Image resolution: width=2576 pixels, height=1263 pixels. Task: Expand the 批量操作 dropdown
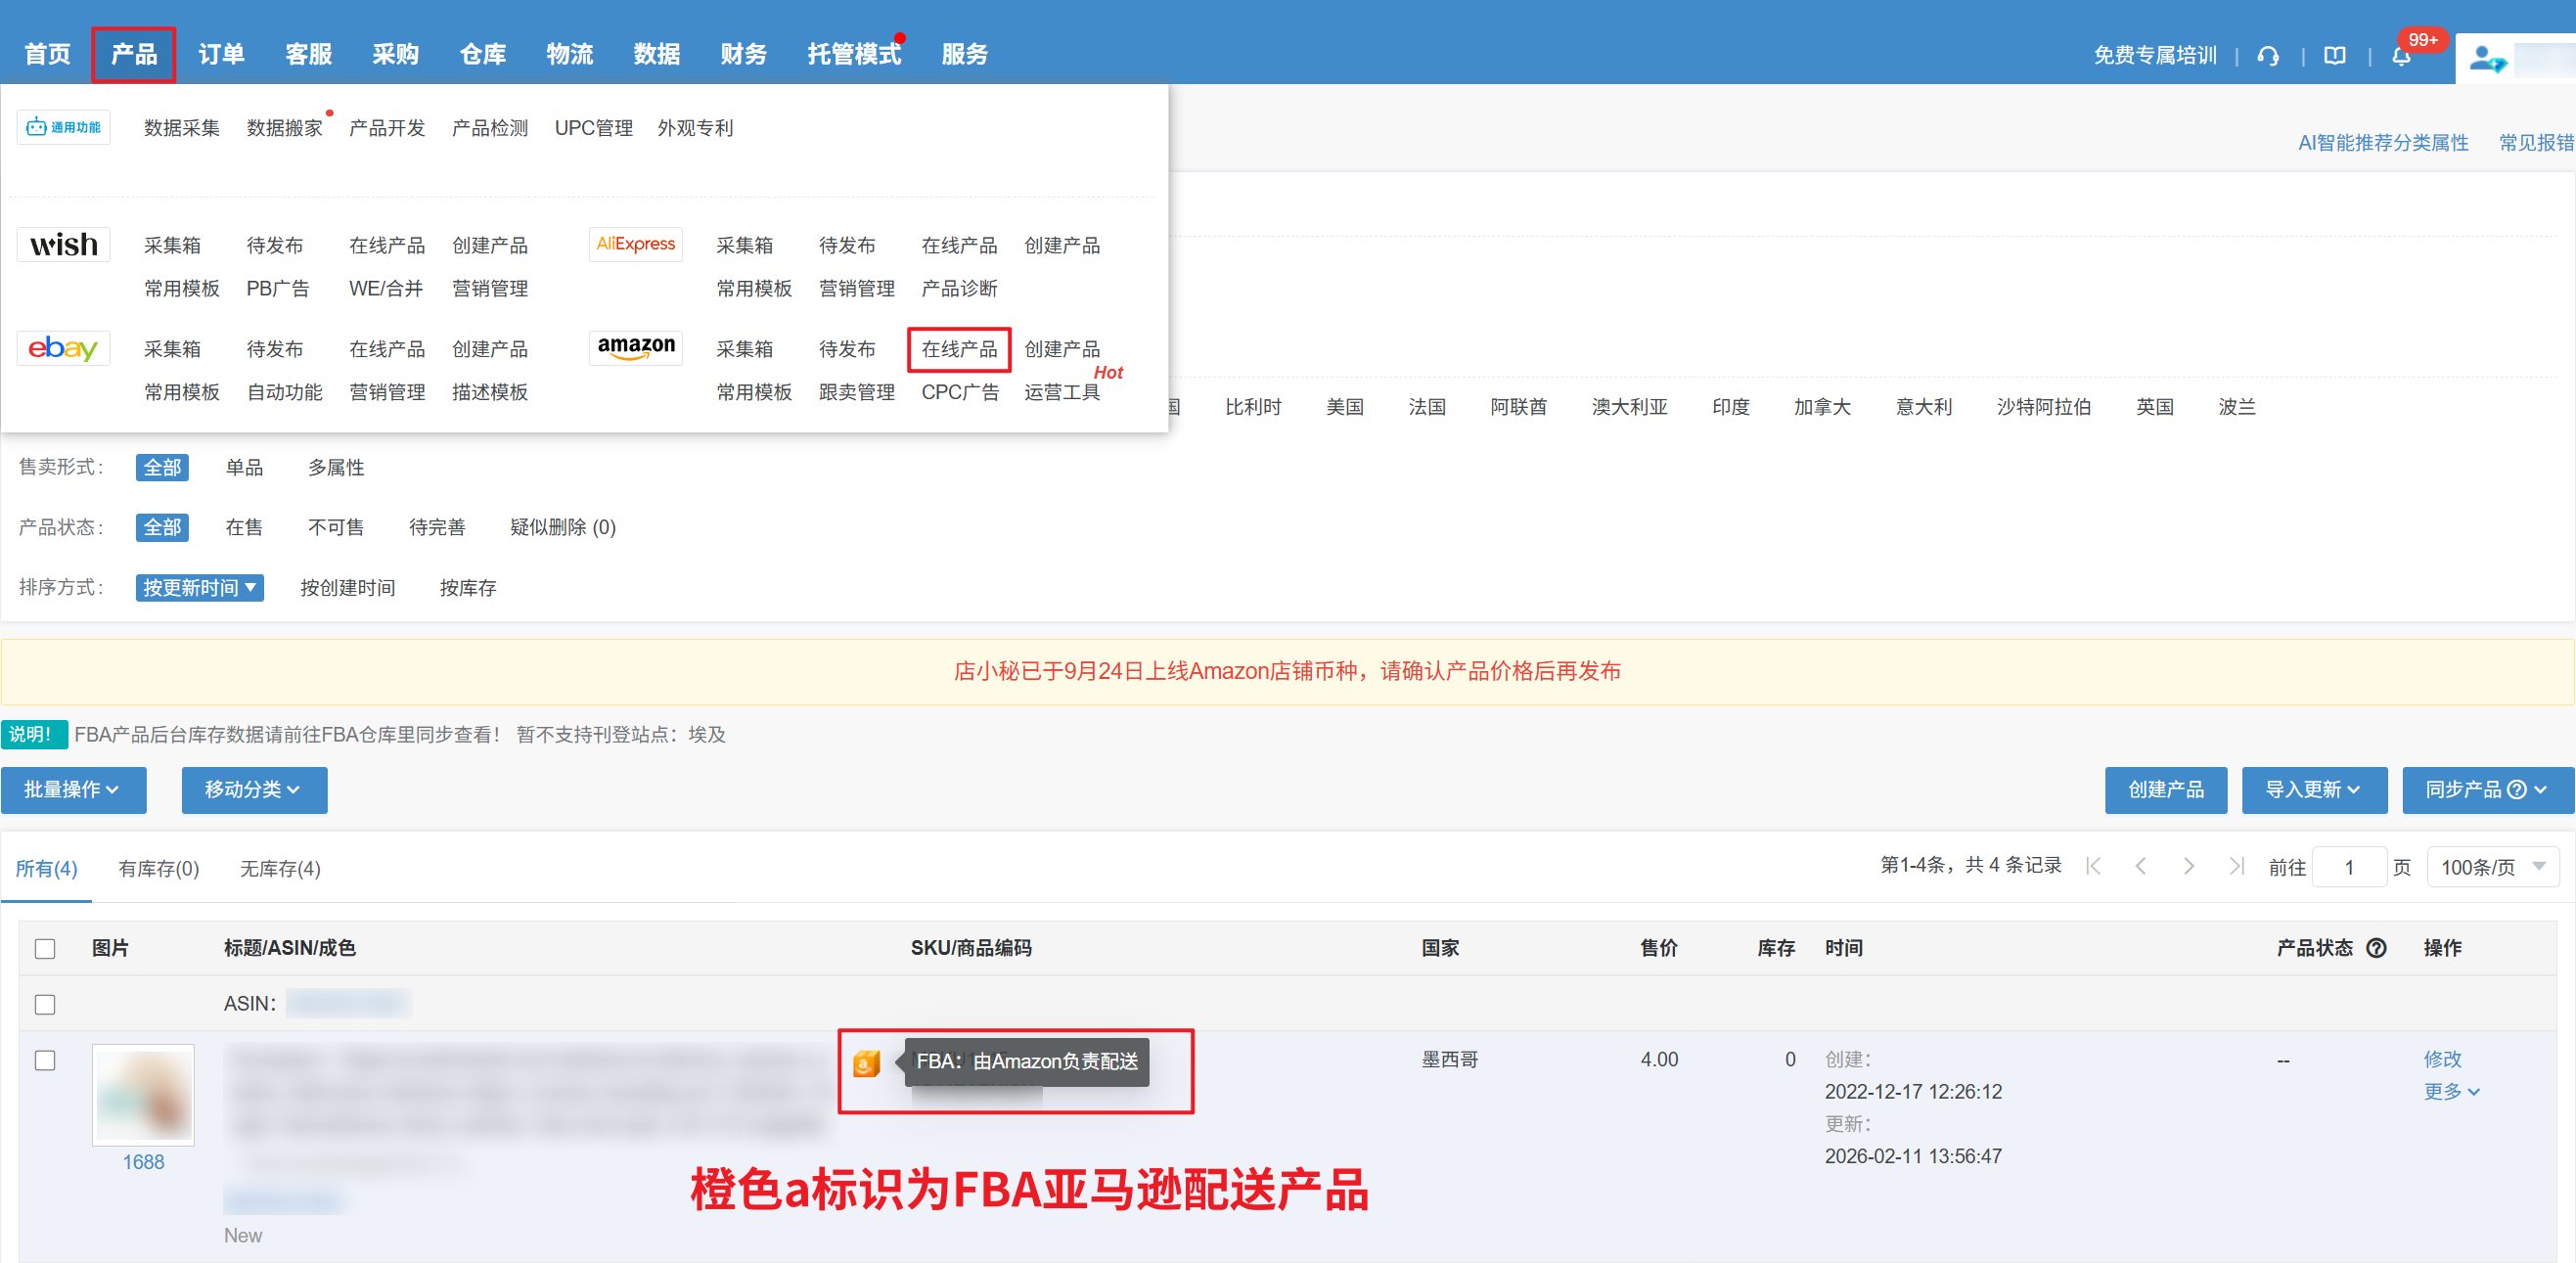(x=73, y=790)
